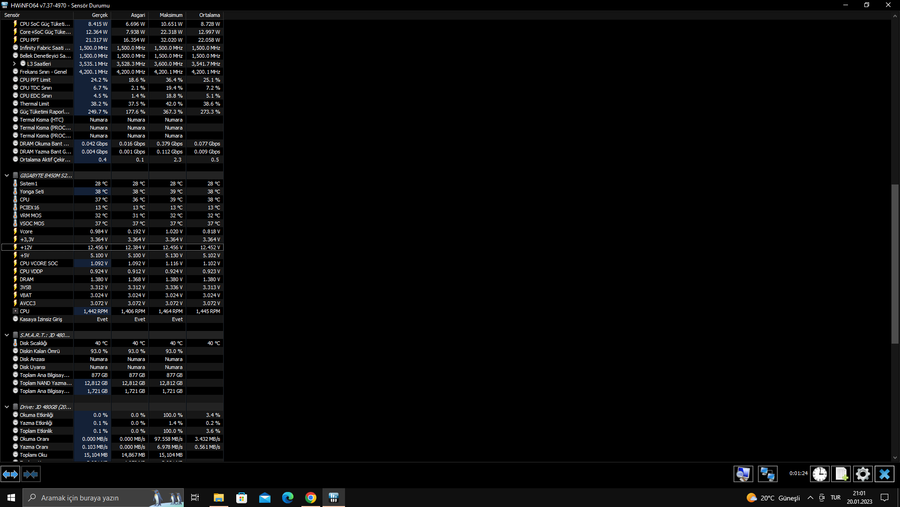Click the expand sensor columns arrows button

[x=10, y=474]
